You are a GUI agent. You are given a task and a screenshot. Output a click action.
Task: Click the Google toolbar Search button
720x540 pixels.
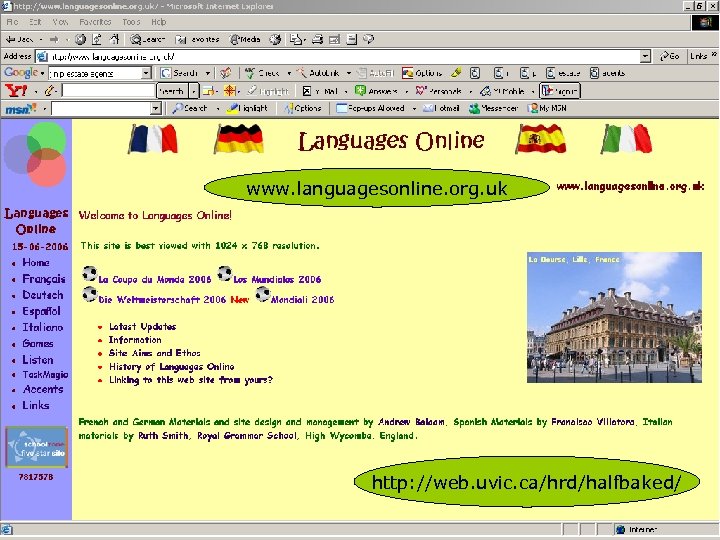(179, 73)
